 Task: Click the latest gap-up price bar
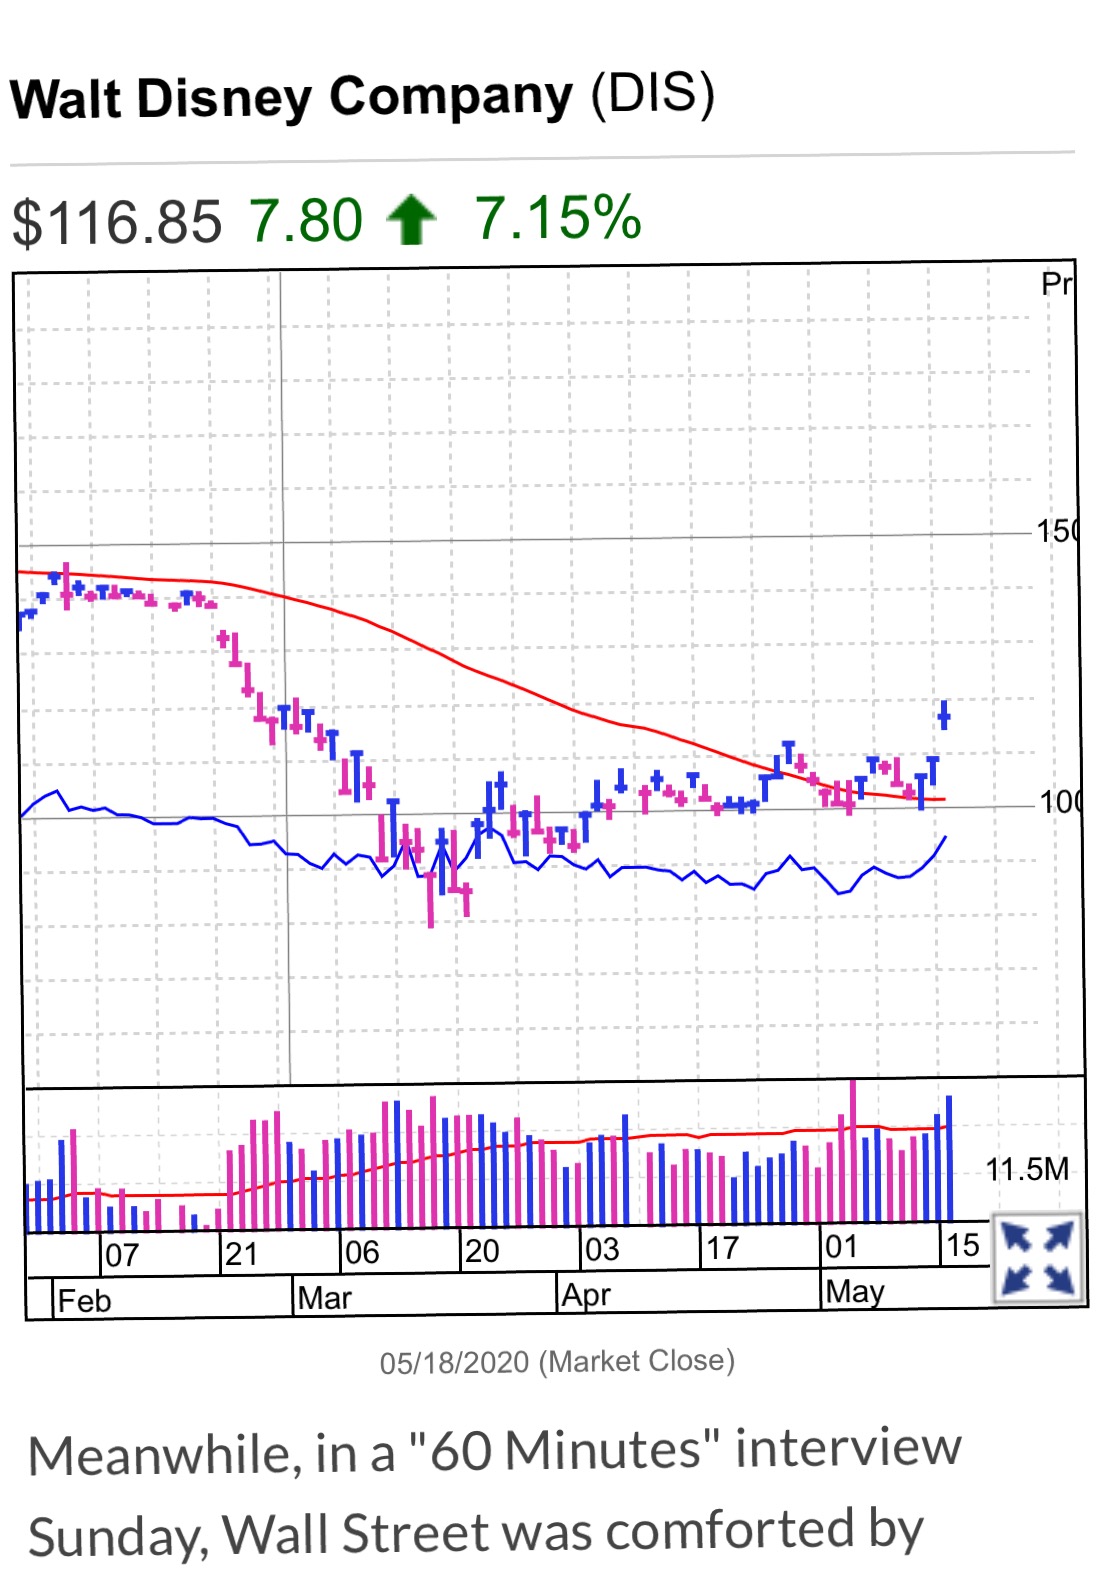tap(943, 716)
